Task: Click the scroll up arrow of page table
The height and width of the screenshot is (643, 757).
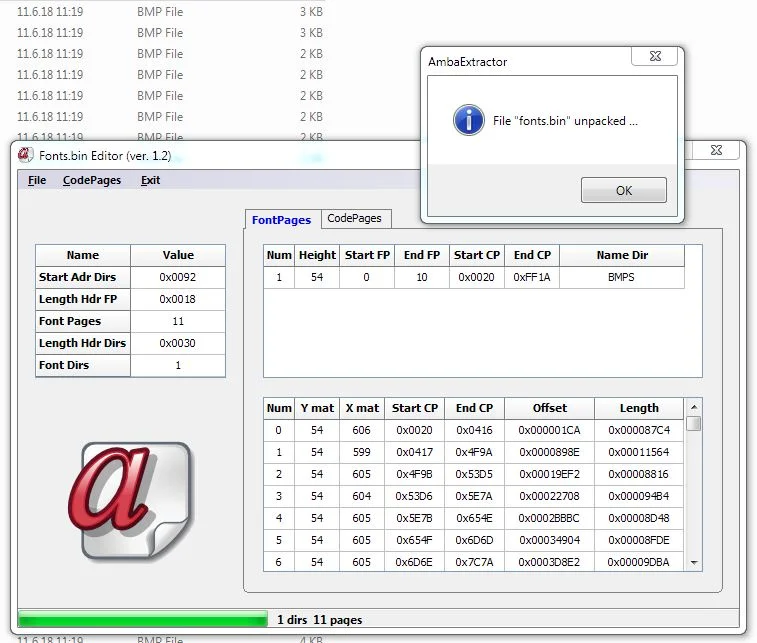Action: pos(694,407)
